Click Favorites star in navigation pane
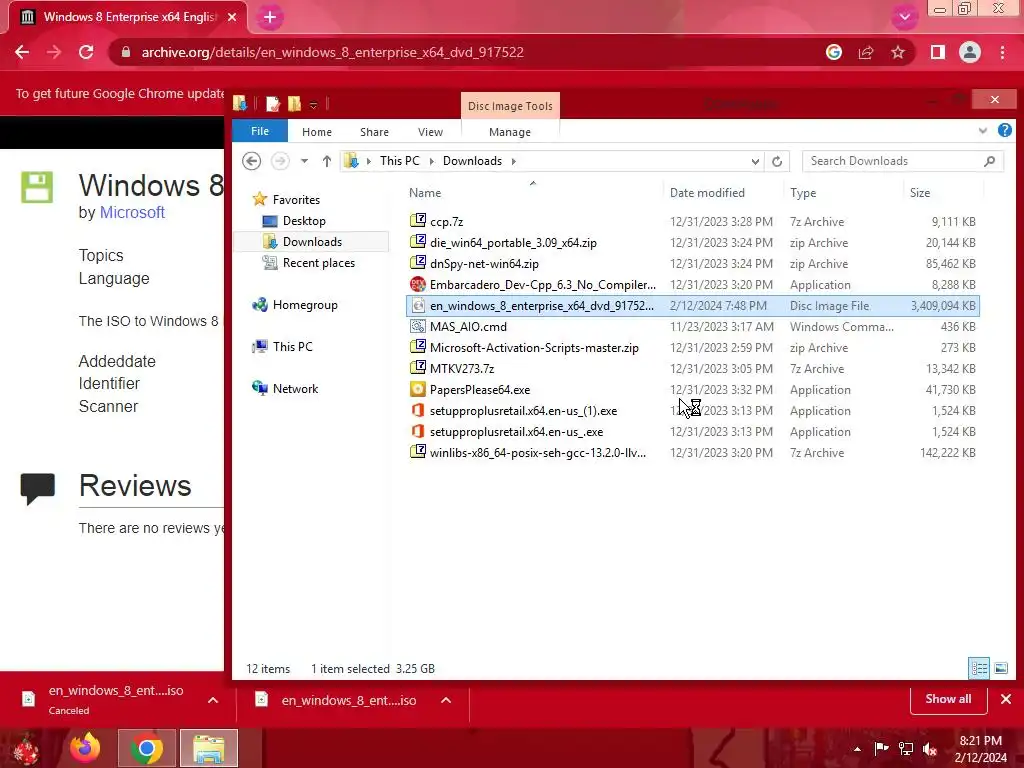The image size is (1024, 768). click(x=260, y=199)
